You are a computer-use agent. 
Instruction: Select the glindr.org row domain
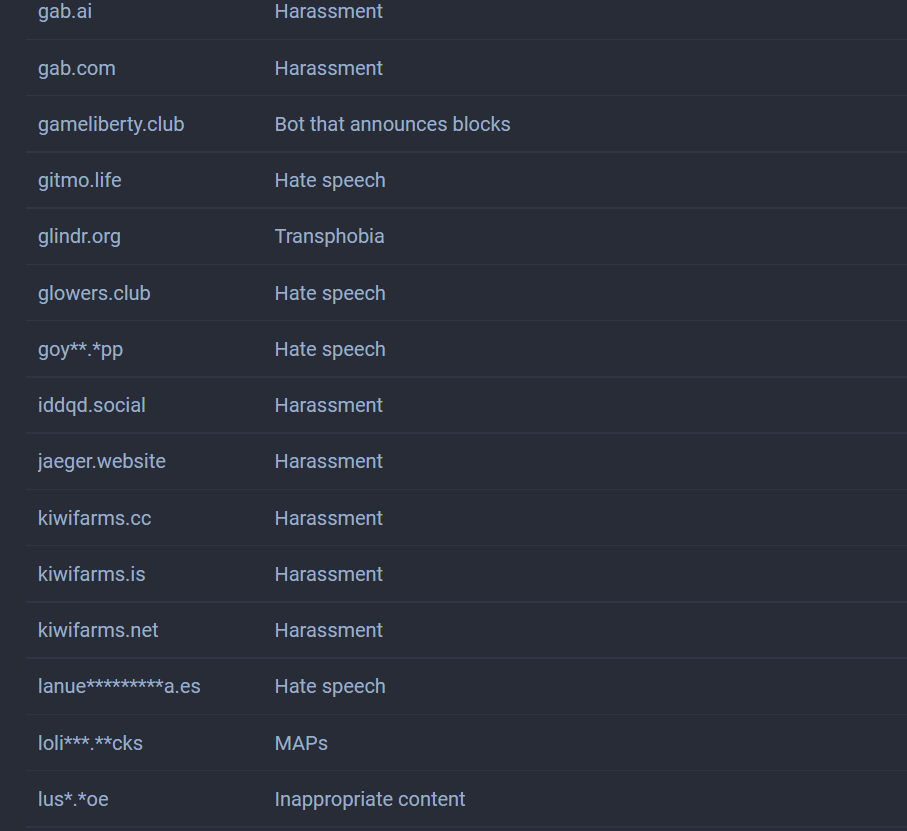(x=79, y=237)
